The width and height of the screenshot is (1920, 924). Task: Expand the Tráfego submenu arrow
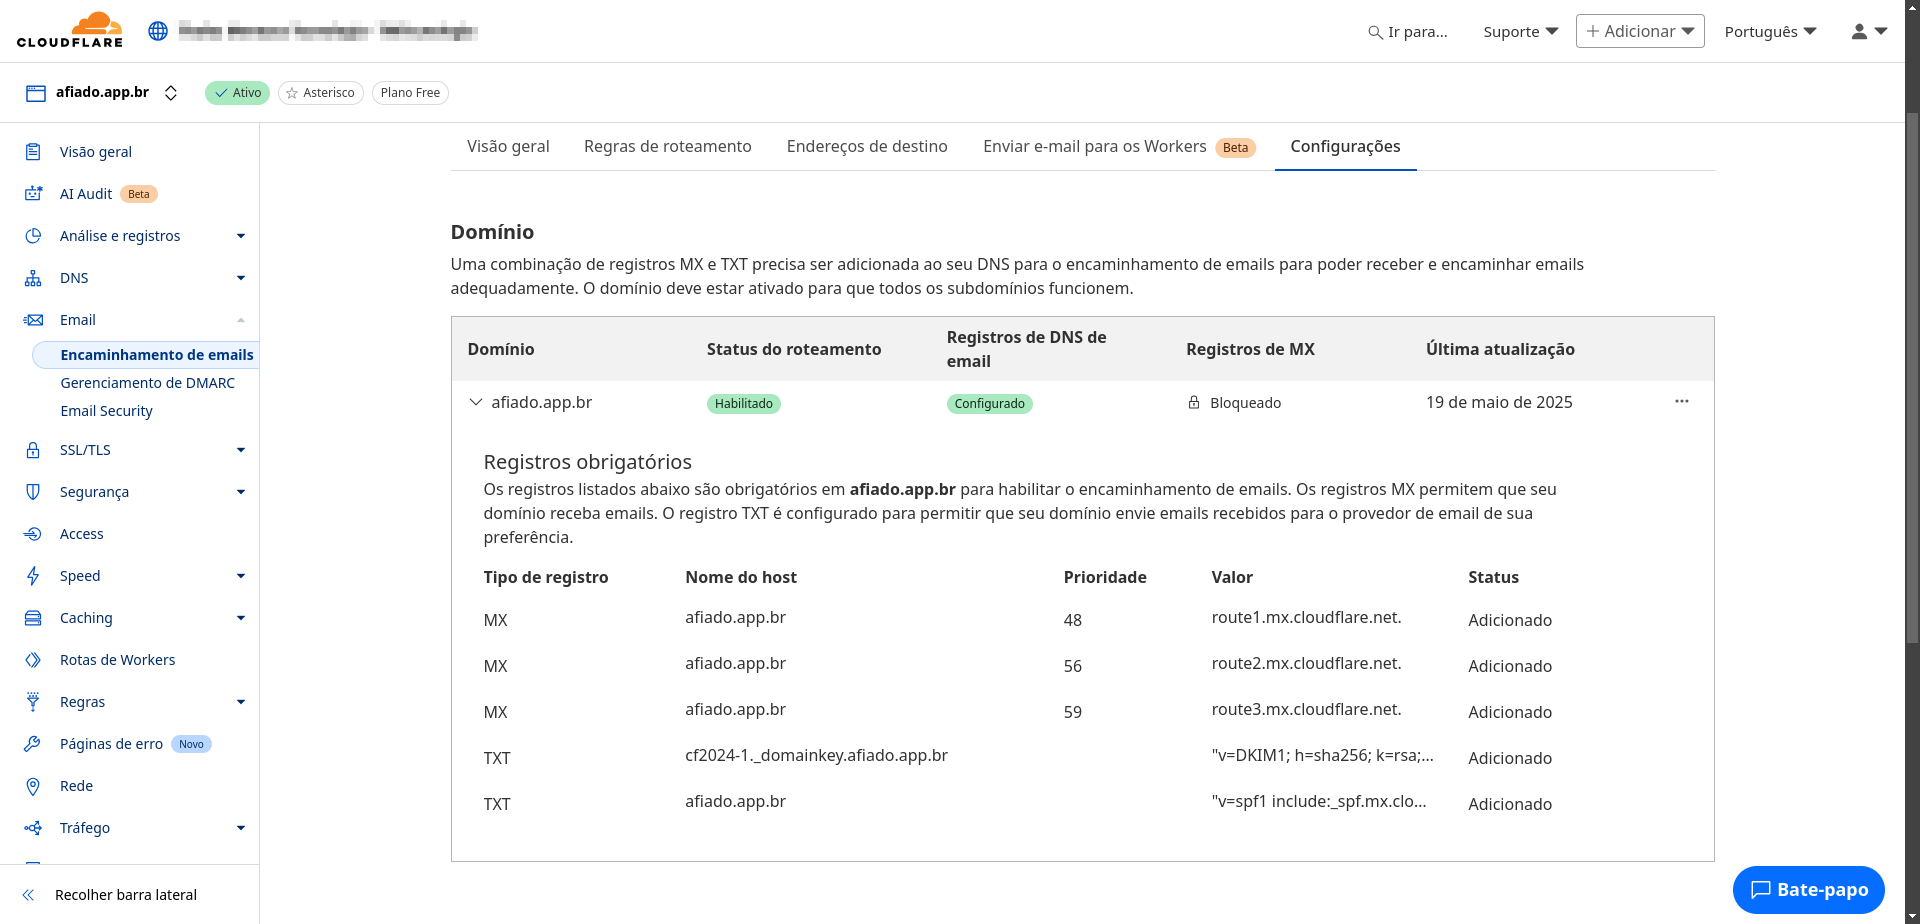coord(241,828)
